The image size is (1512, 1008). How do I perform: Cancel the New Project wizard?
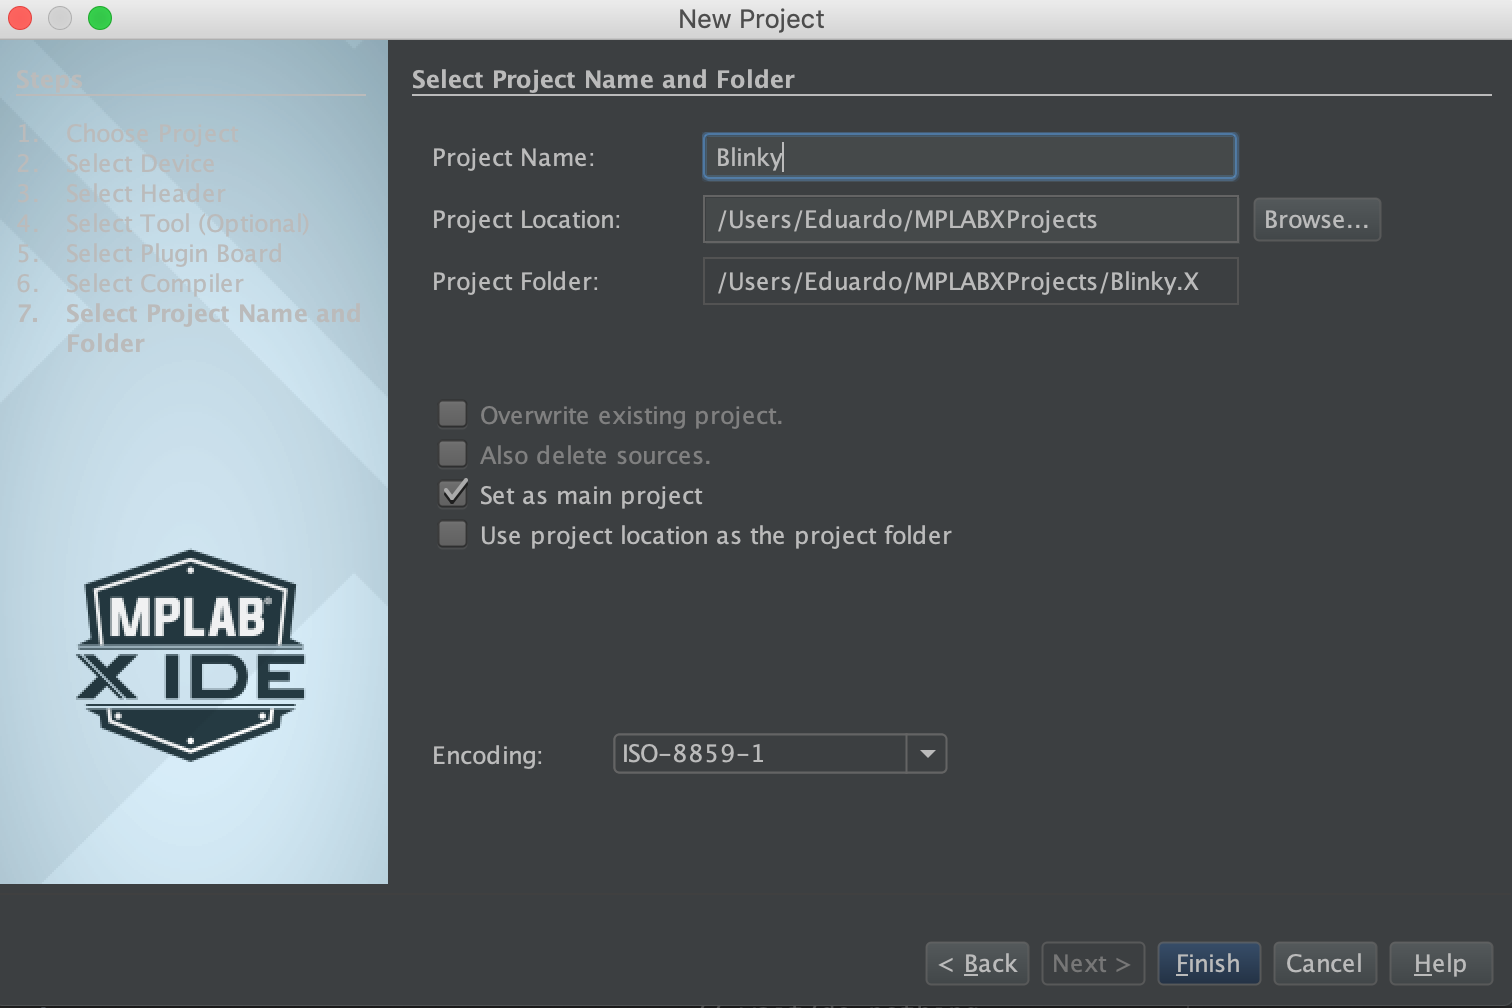tap(1324, 964)
